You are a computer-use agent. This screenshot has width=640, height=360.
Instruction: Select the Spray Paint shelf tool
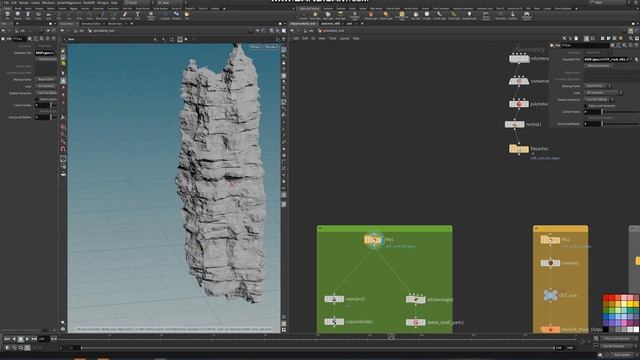coord(126,16)
